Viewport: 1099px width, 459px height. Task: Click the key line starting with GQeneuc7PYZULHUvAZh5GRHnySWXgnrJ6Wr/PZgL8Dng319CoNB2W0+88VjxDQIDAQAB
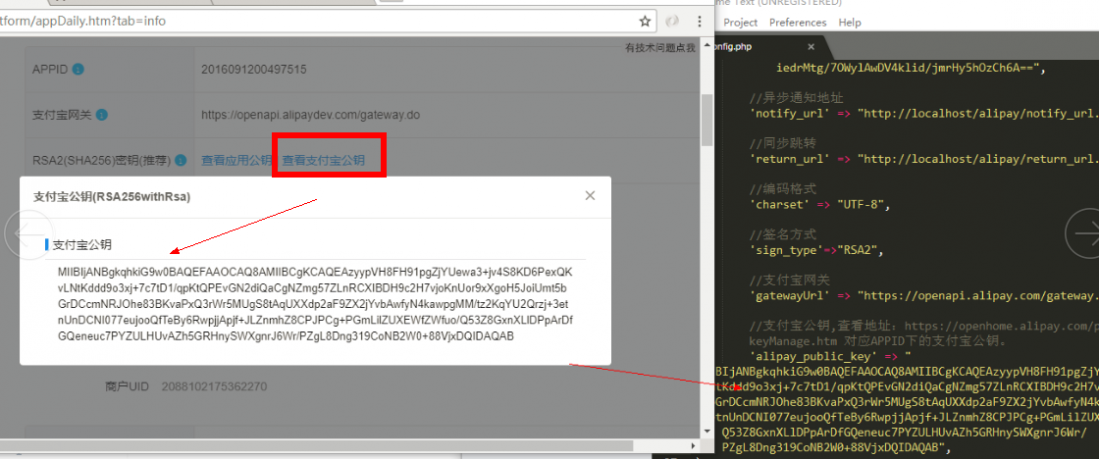click(286, 336)
